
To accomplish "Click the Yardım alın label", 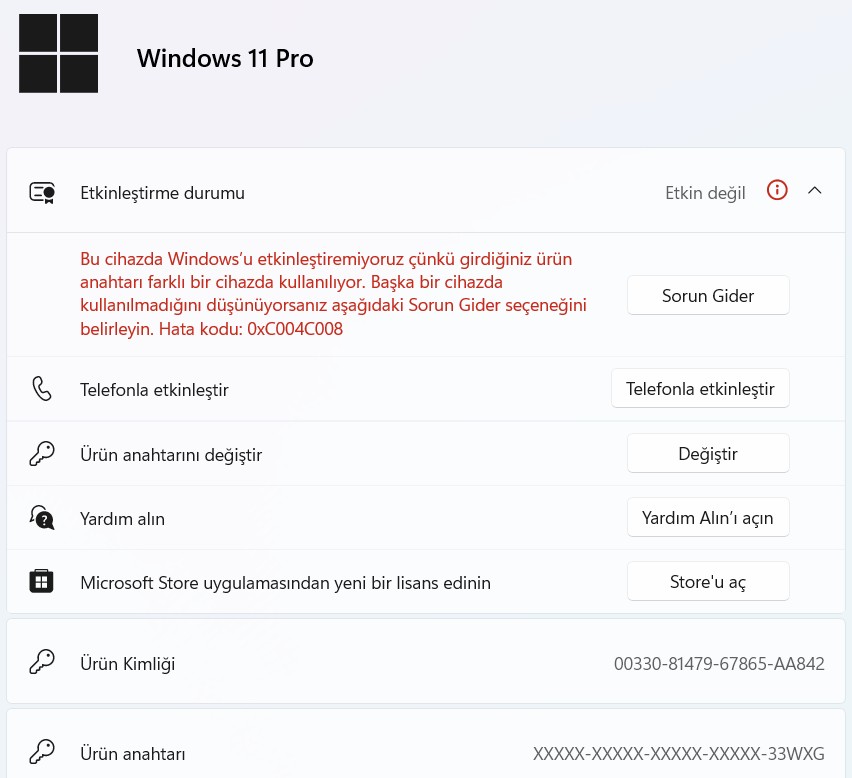I will pyautogui.click(x=122, y=519).
